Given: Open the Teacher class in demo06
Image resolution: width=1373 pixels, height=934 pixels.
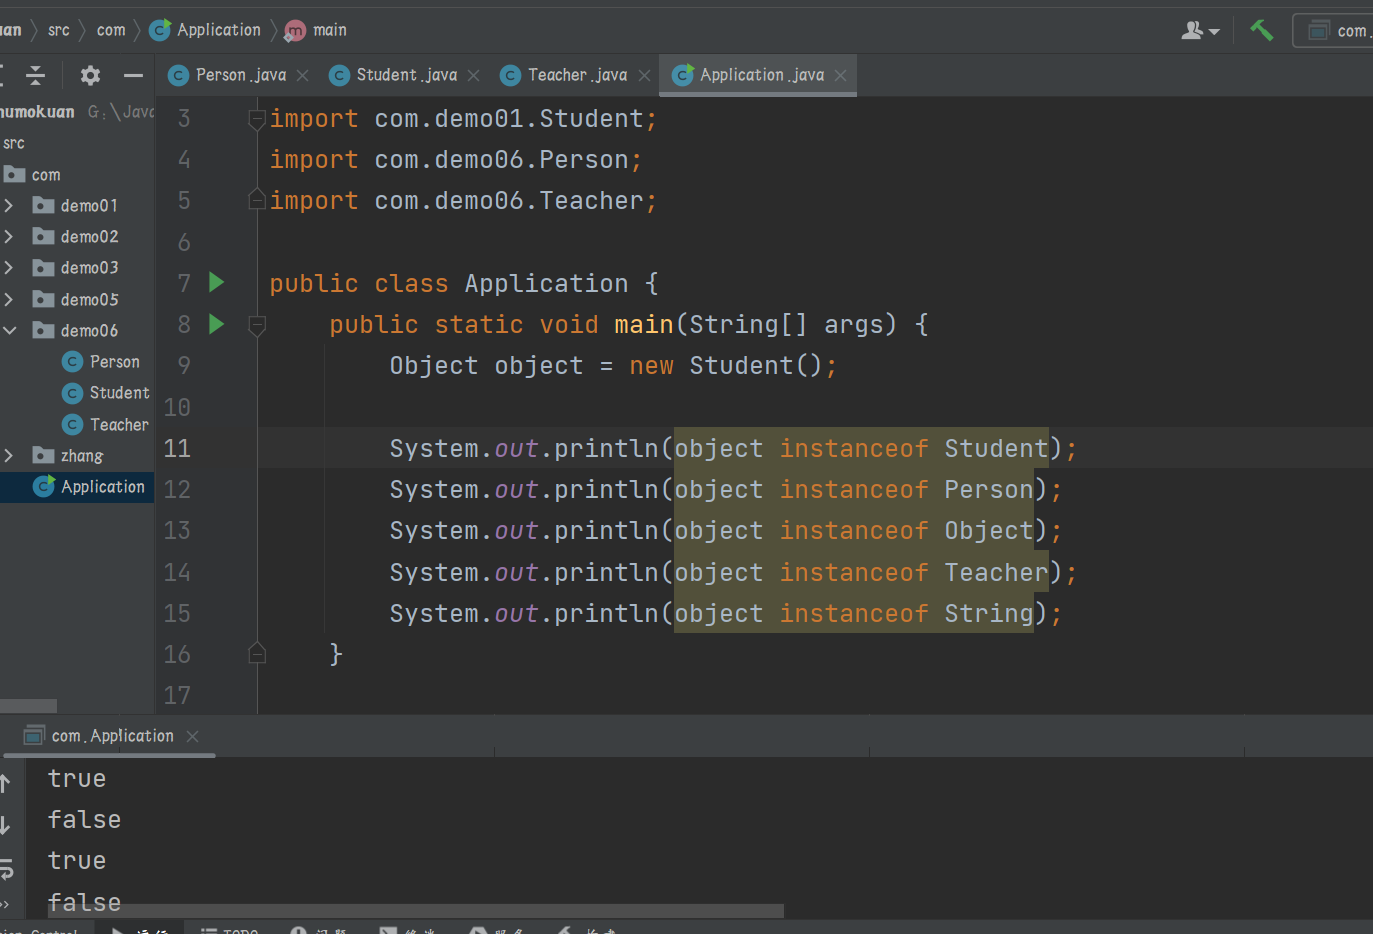Looking at the screenshot, I should pos(106,425).
